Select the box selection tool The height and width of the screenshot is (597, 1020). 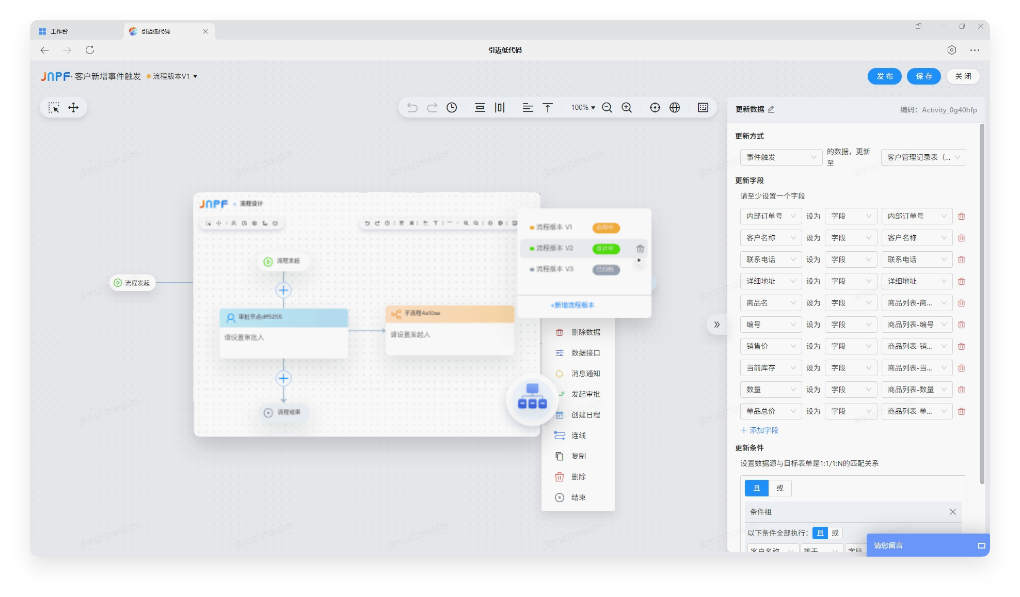[x=54, y=107]
